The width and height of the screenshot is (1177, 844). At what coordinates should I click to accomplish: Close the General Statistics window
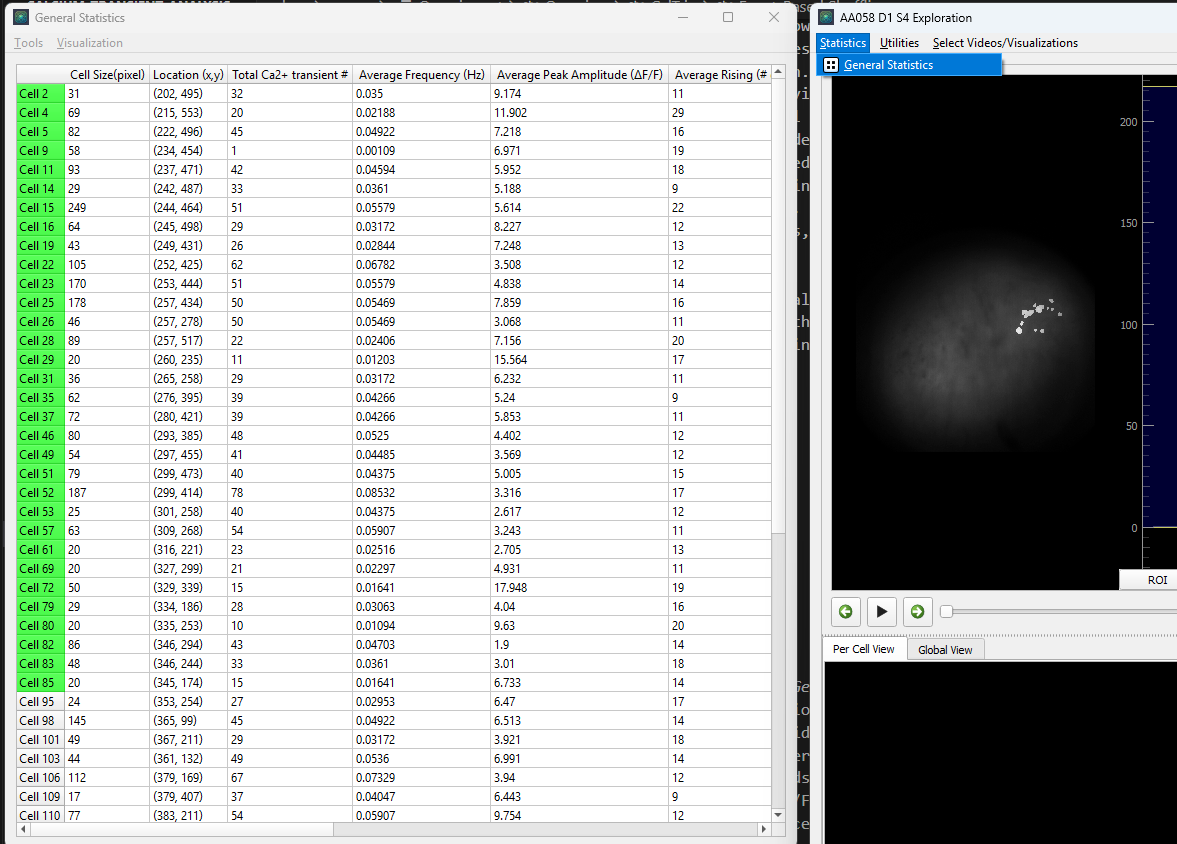pyautogui.click(x=774, y=17)
